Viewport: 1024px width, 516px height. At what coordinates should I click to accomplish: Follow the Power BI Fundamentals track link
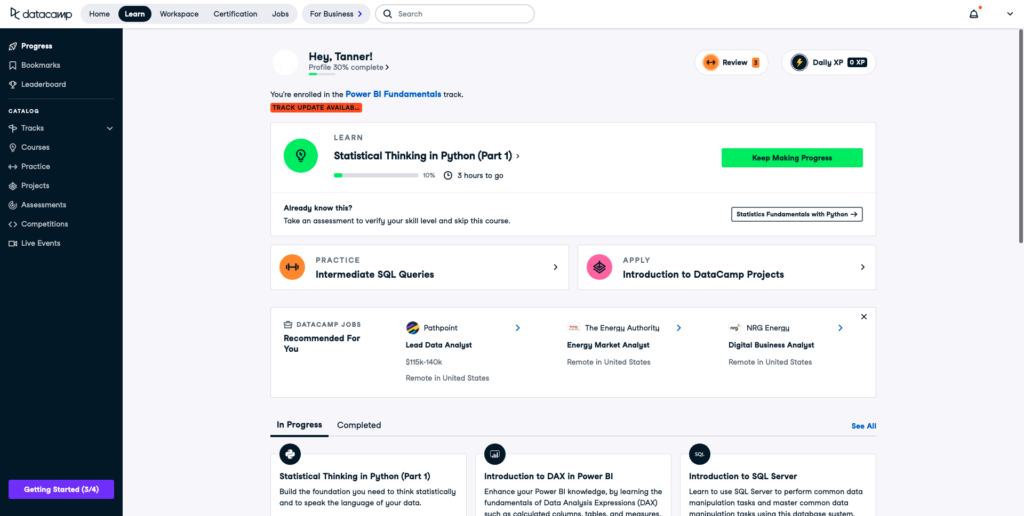pyautogui.click(x=393, y=94)
